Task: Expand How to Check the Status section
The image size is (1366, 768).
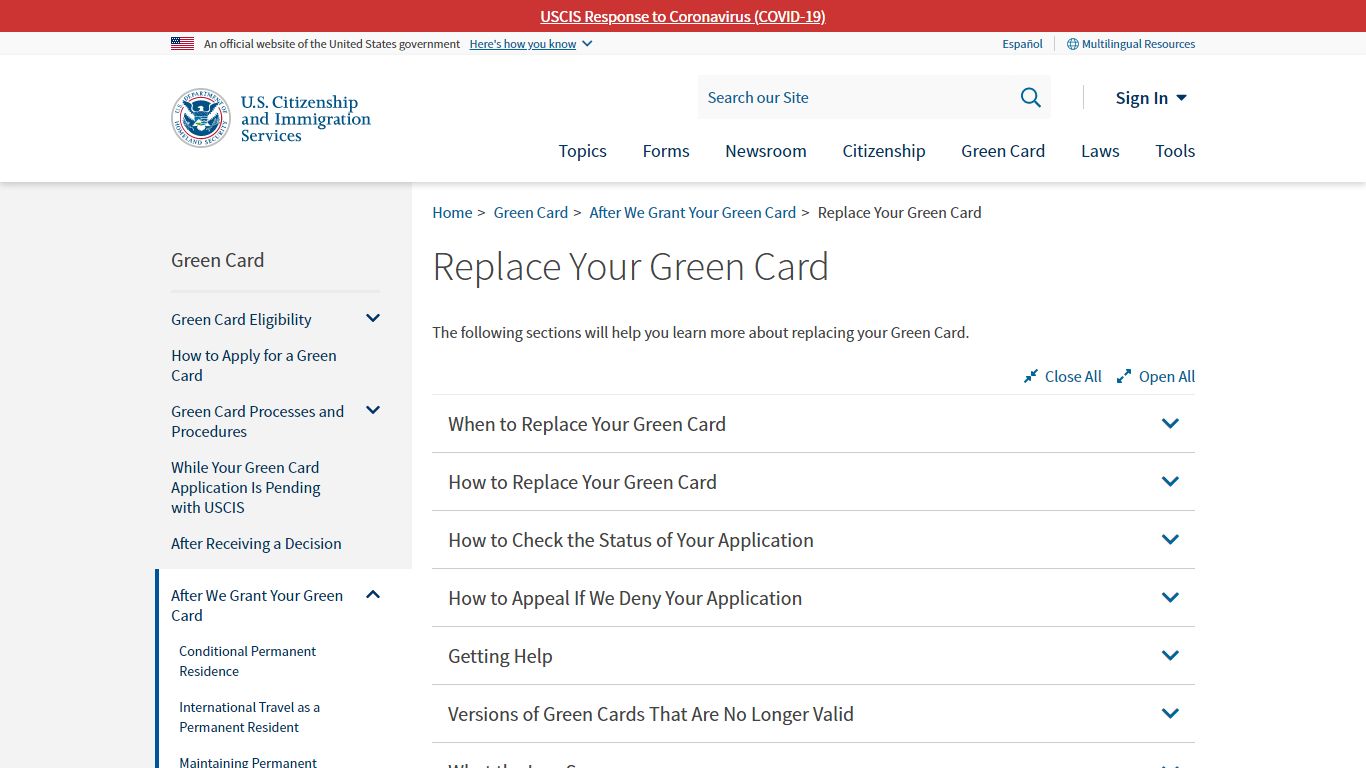Action: 813,540
